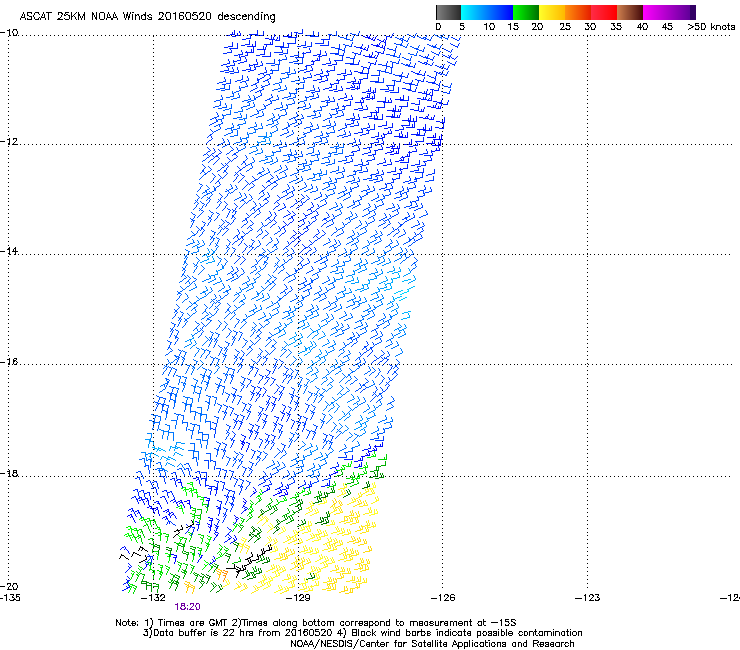
Task: Click the brown 35-40 knots legend swatch
Action: [630, 12]
